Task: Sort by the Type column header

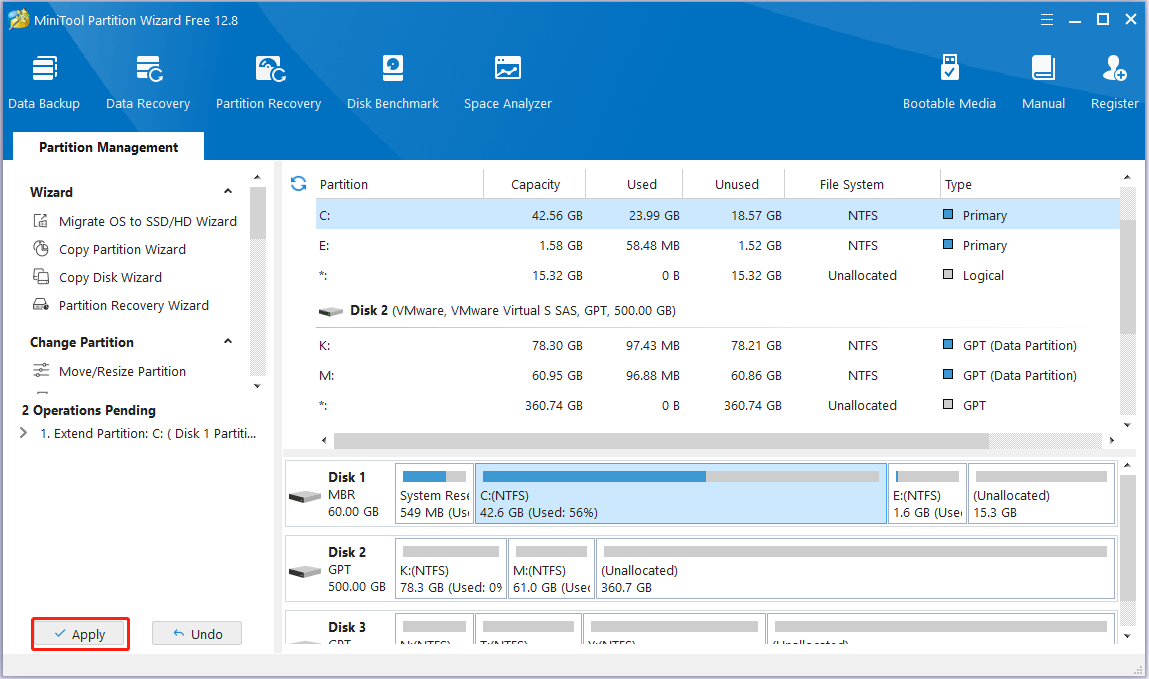Action: click(1030, 184)
